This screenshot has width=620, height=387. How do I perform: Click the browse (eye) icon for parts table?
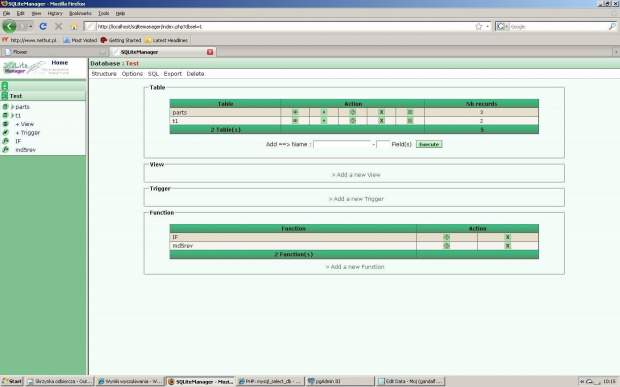[295, 112]
